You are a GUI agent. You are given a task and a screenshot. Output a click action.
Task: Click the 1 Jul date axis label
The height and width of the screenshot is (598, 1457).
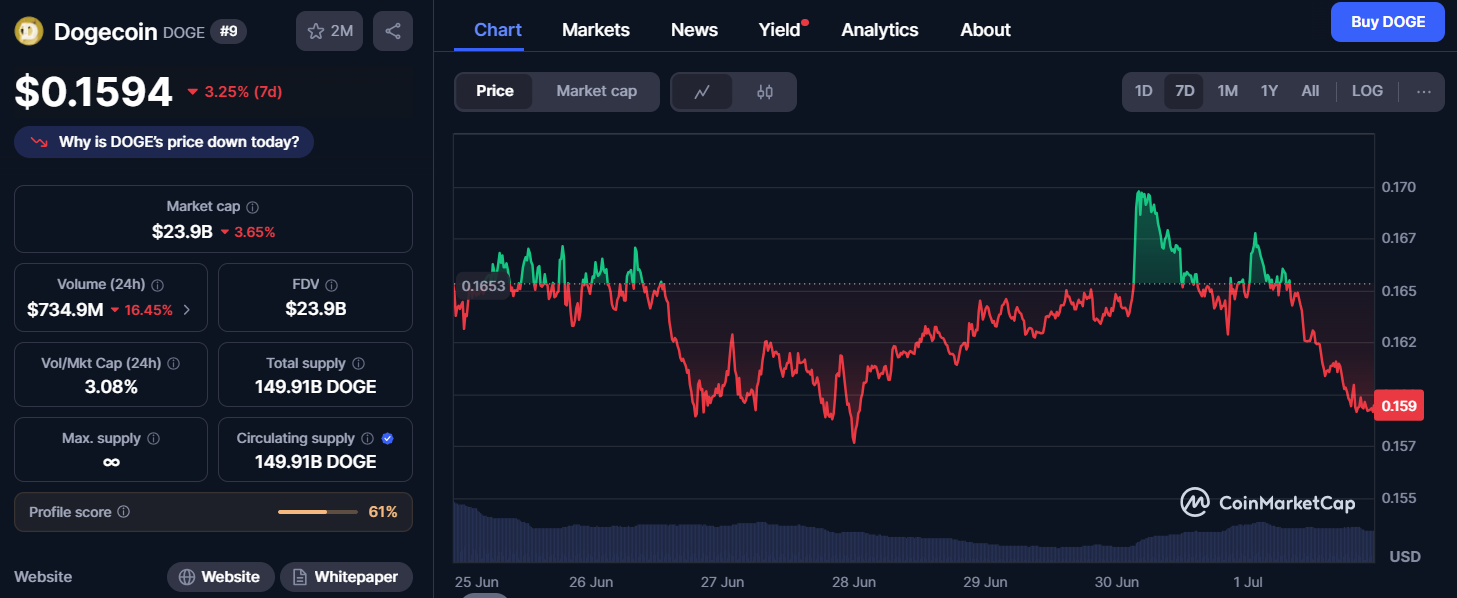(1250, 582)
